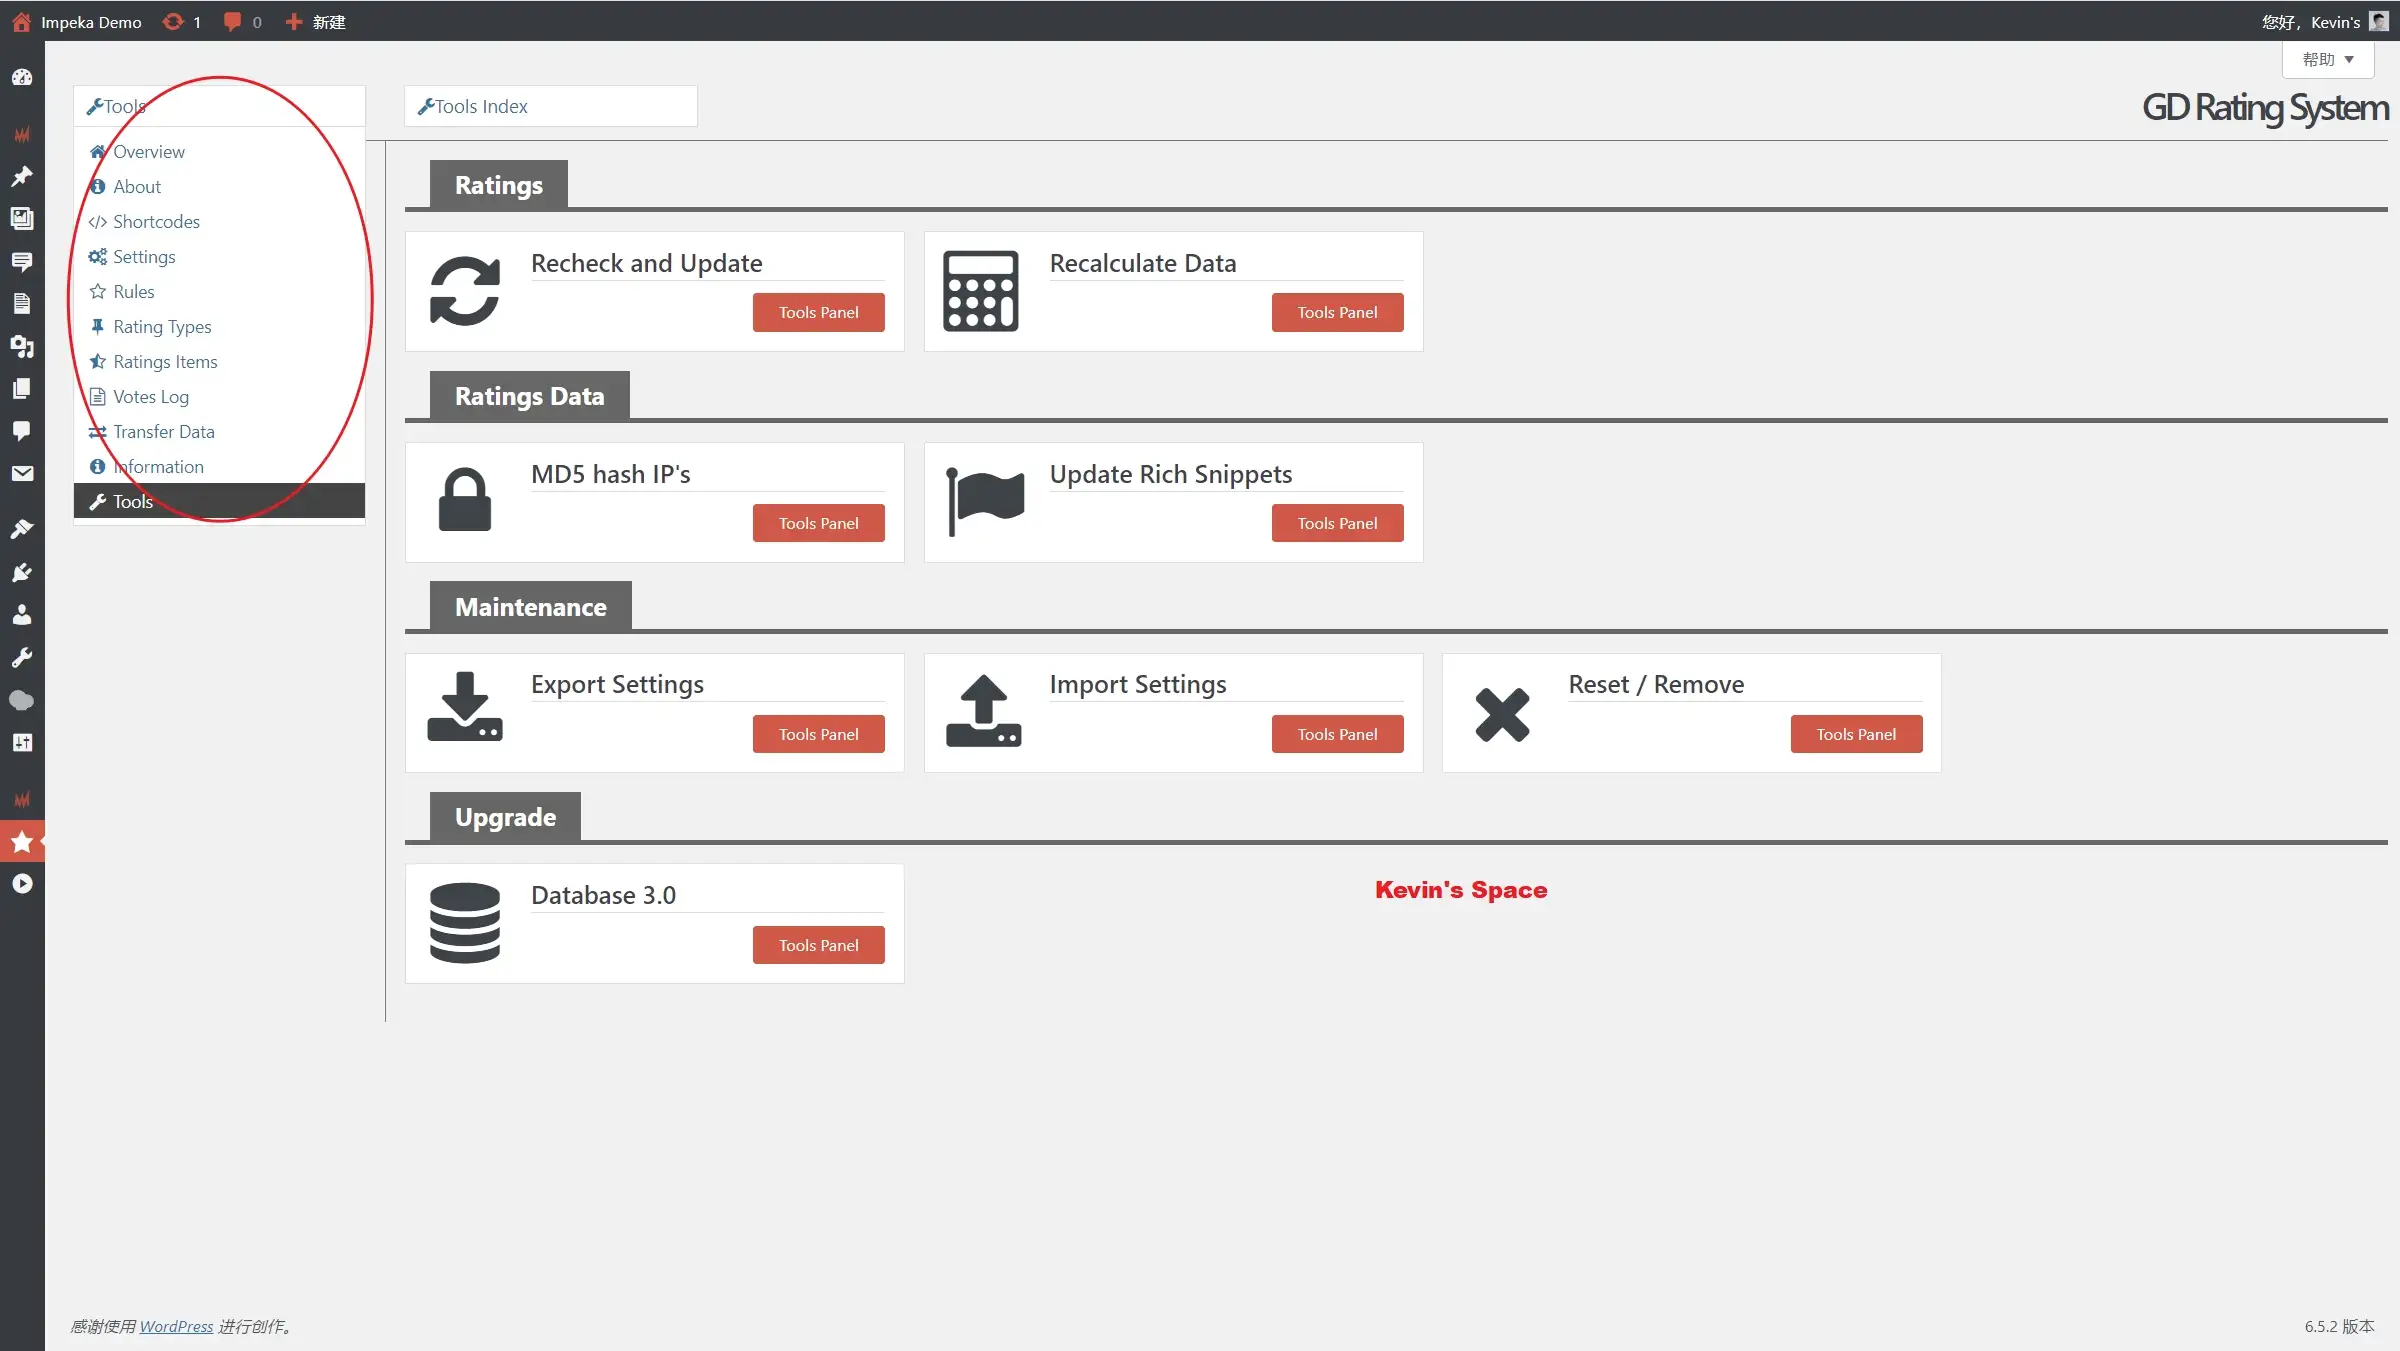Open the Users person icon in sidebar
2400x1351 pixels.
pyautogui.click(x=22, y=615)
